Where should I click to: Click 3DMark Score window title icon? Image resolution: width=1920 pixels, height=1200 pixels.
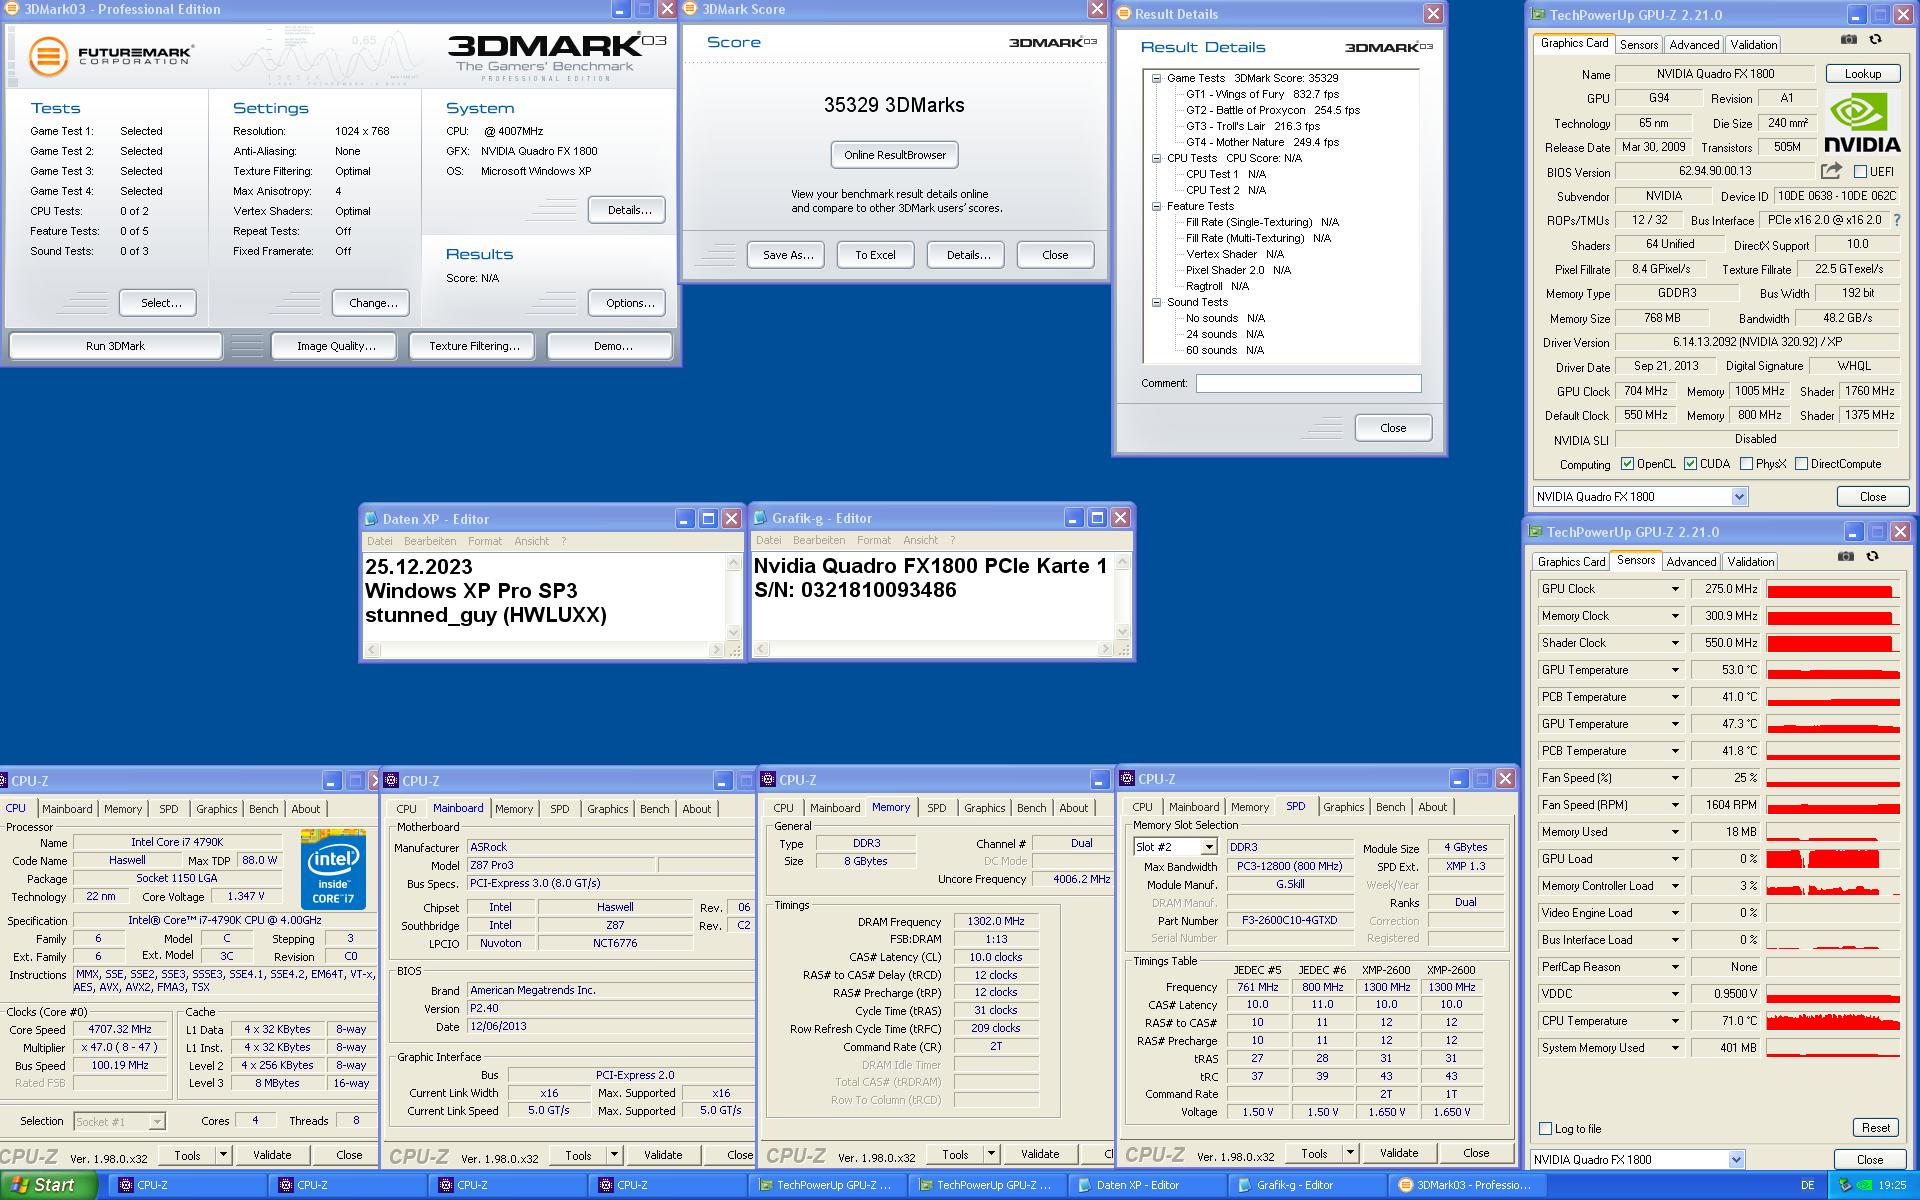pos(690,9)
